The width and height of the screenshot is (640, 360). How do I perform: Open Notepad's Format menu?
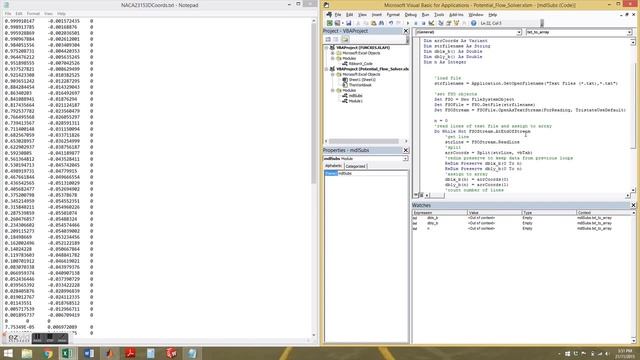(x=33, y=13)
